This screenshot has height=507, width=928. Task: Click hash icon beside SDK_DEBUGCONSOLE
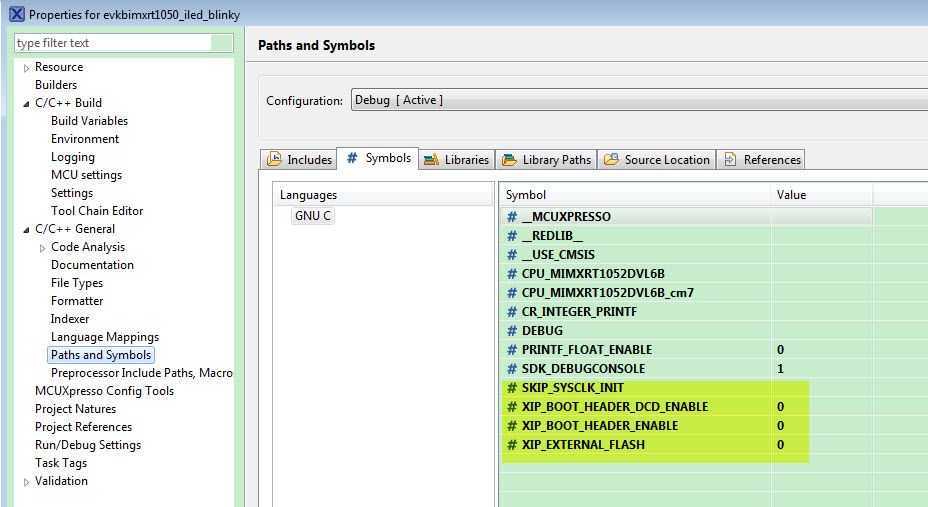point(512,369)
